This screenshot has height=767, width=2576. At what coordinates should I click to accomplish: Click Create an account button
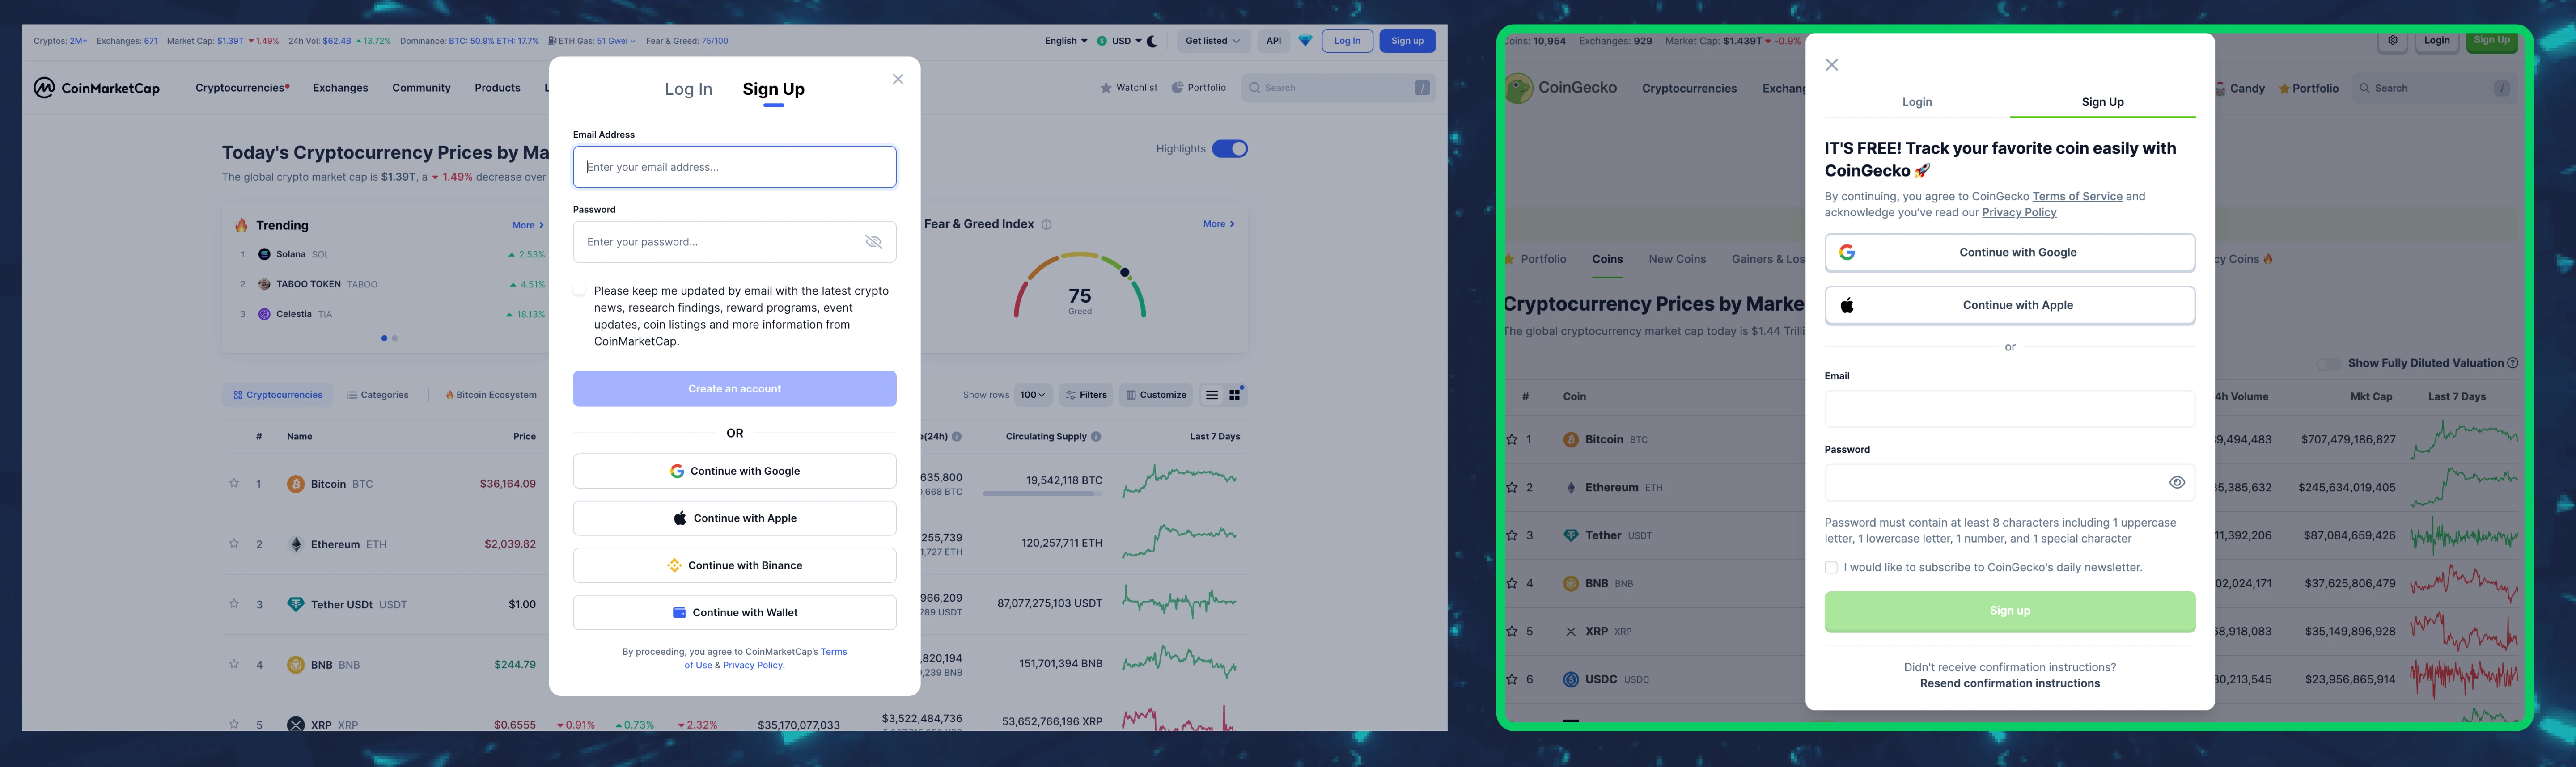(x=734, y=389)
